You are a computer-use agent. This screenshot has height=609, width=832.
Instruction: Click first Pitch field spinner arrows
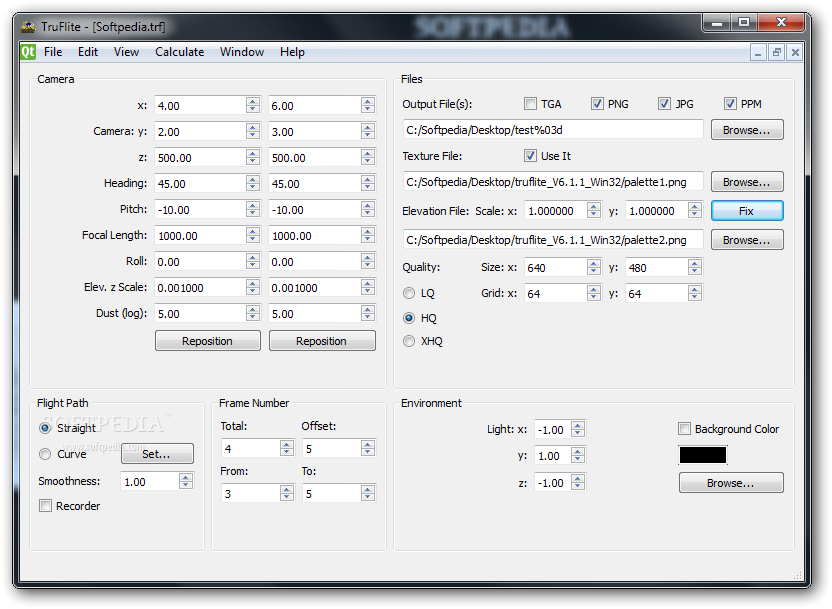click(253, 209)
